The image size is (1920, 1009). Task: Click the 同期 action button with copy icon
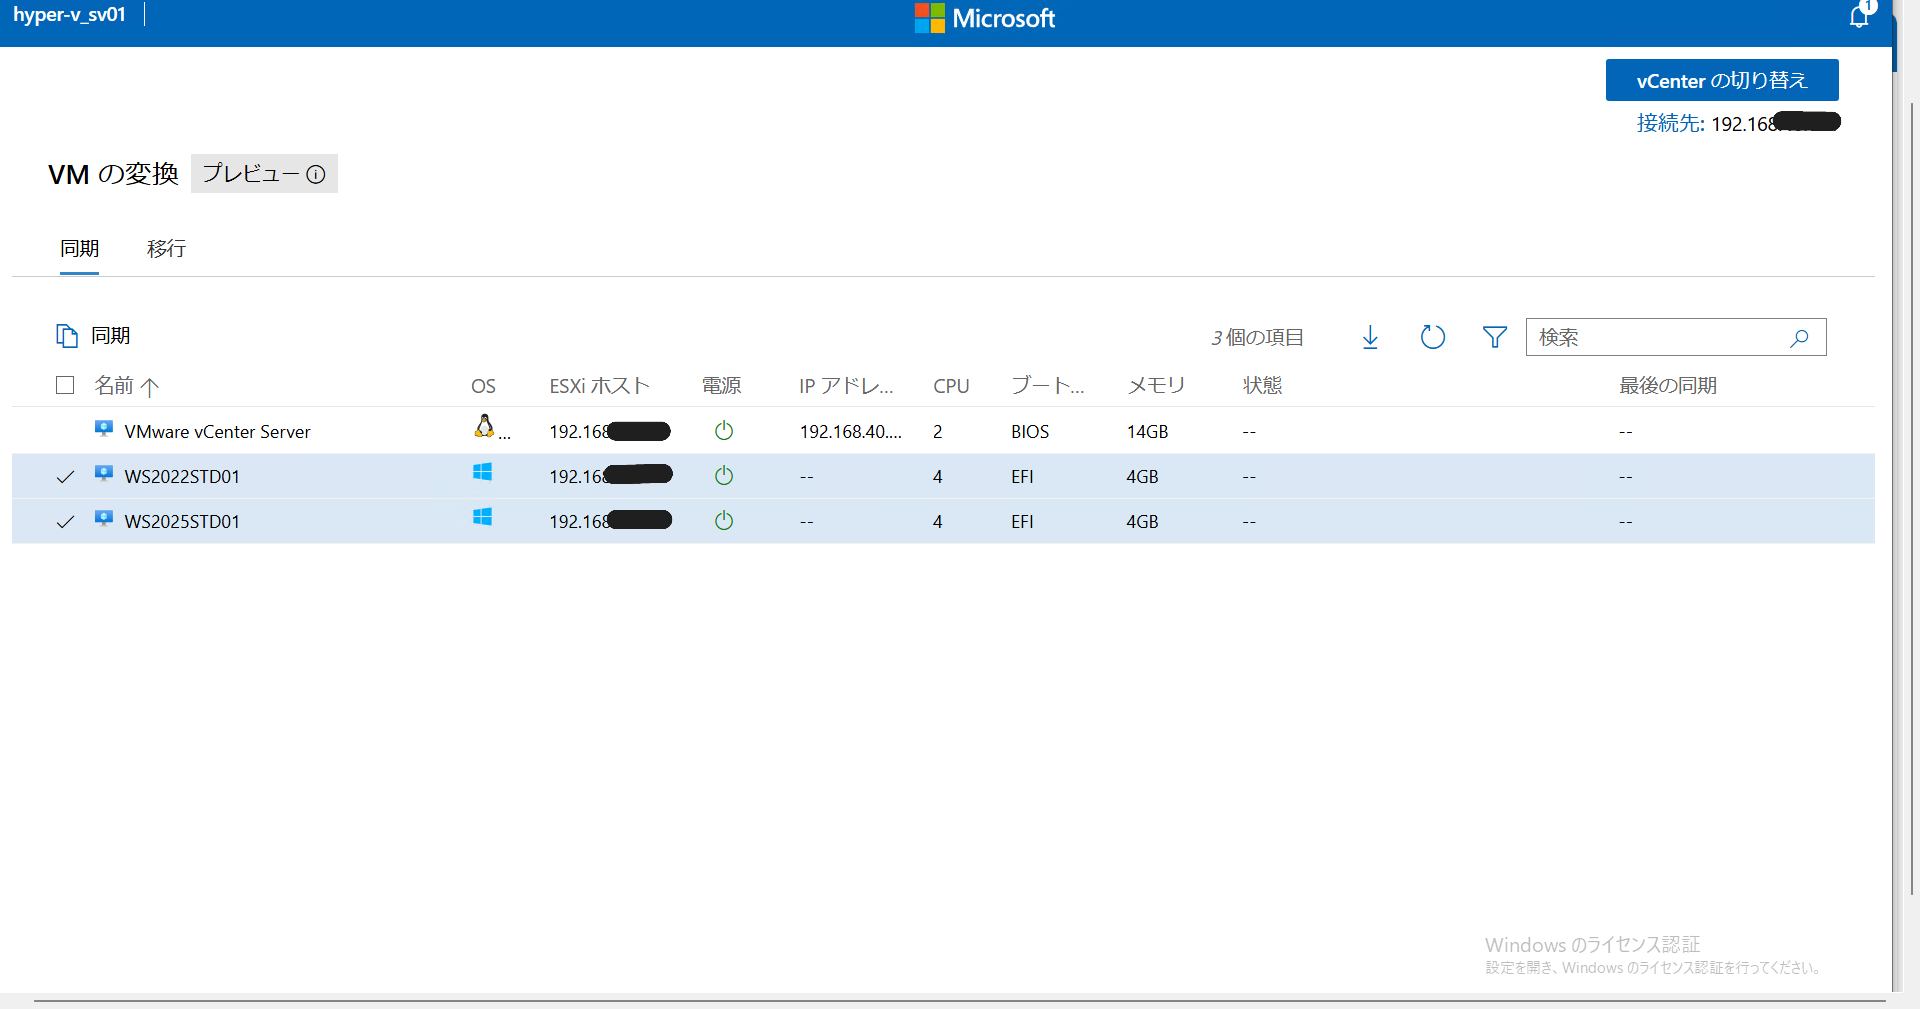[x=94, y=336]
